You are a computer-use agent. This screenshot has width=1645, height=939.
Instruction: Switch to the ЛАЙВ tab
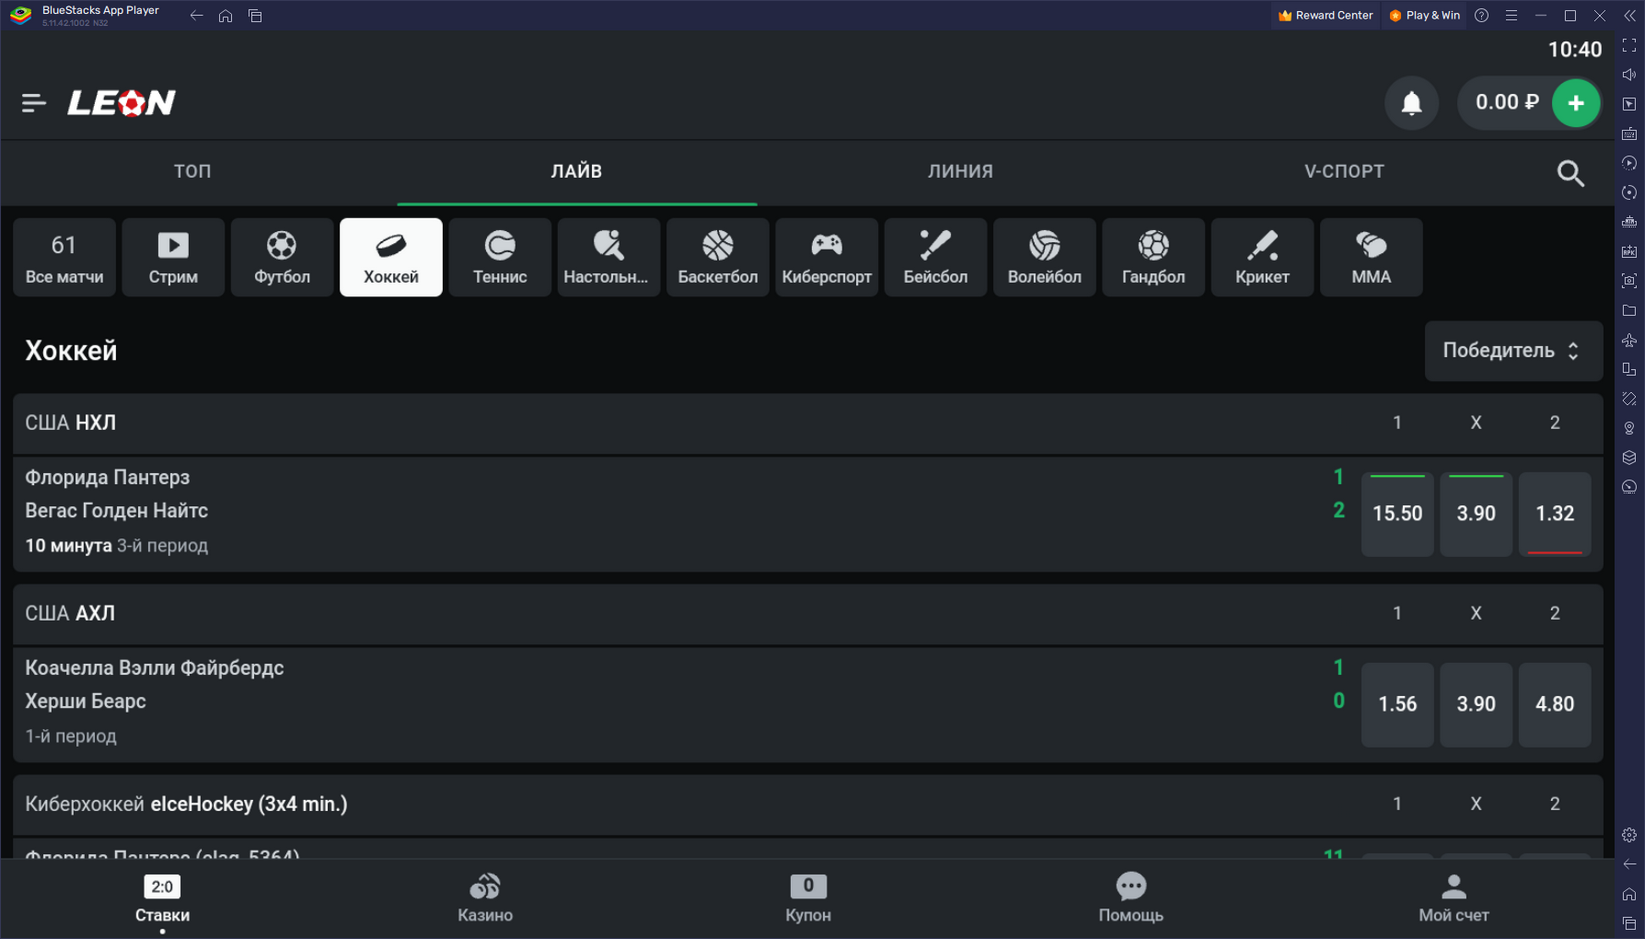[x=577, y=171]
